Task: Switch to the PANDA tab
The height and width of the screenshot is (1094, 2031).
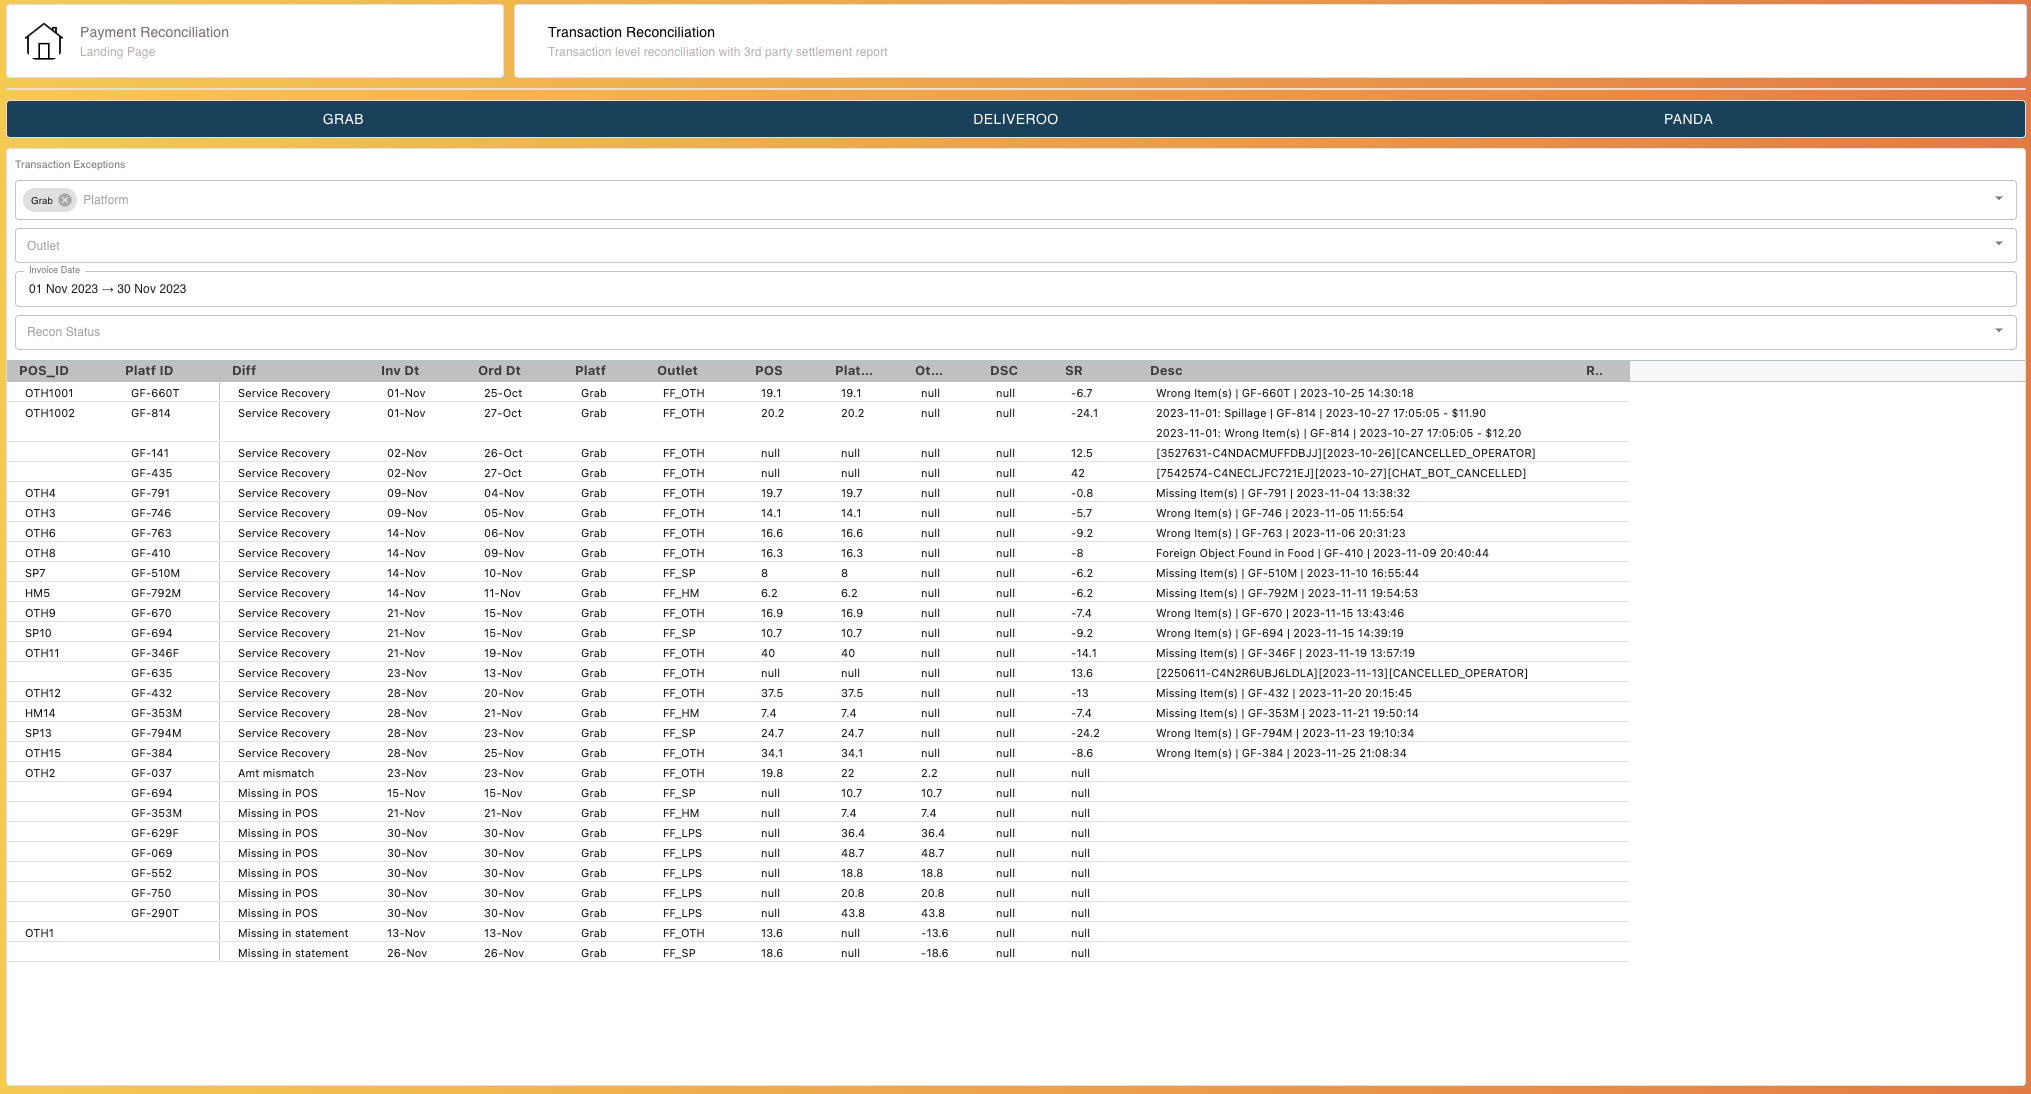Action: [1688, 119]
